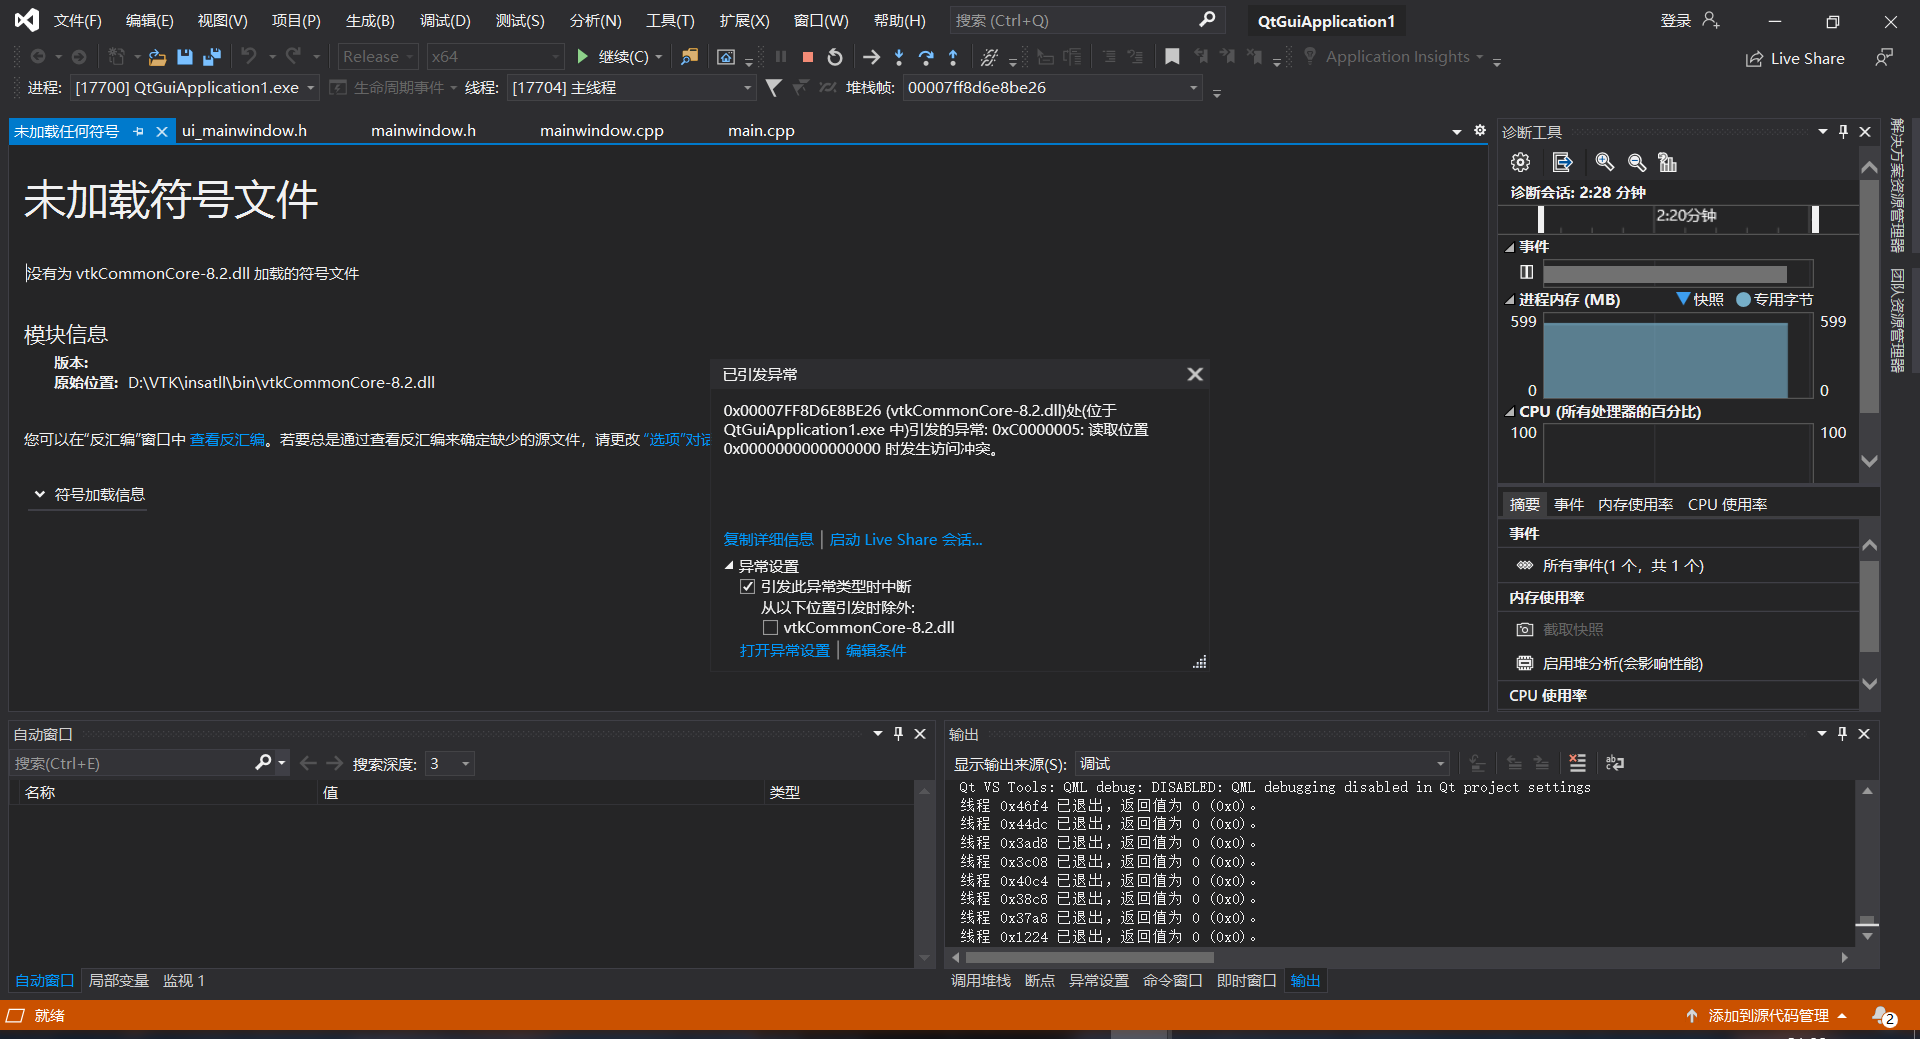Click inside the diagnostic session timeline slider
Screen dimensions: 1920x1039
[1680, 219]
